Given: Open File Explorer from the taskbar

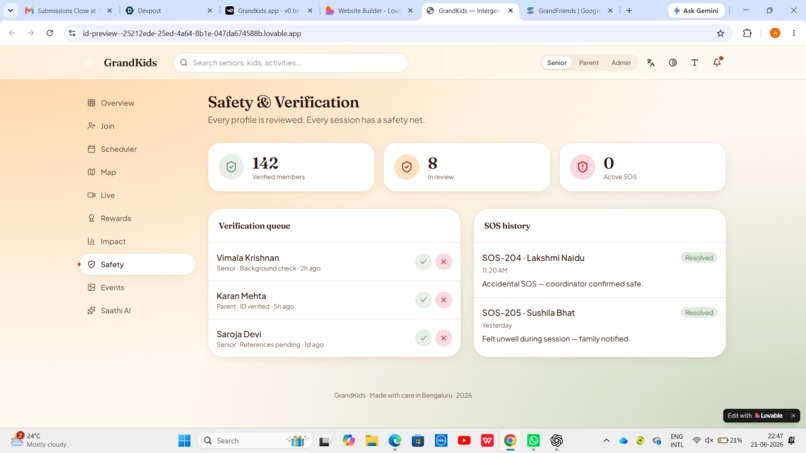Looking at the screenshot, I should pyautogui.click(x=372, y=441).
